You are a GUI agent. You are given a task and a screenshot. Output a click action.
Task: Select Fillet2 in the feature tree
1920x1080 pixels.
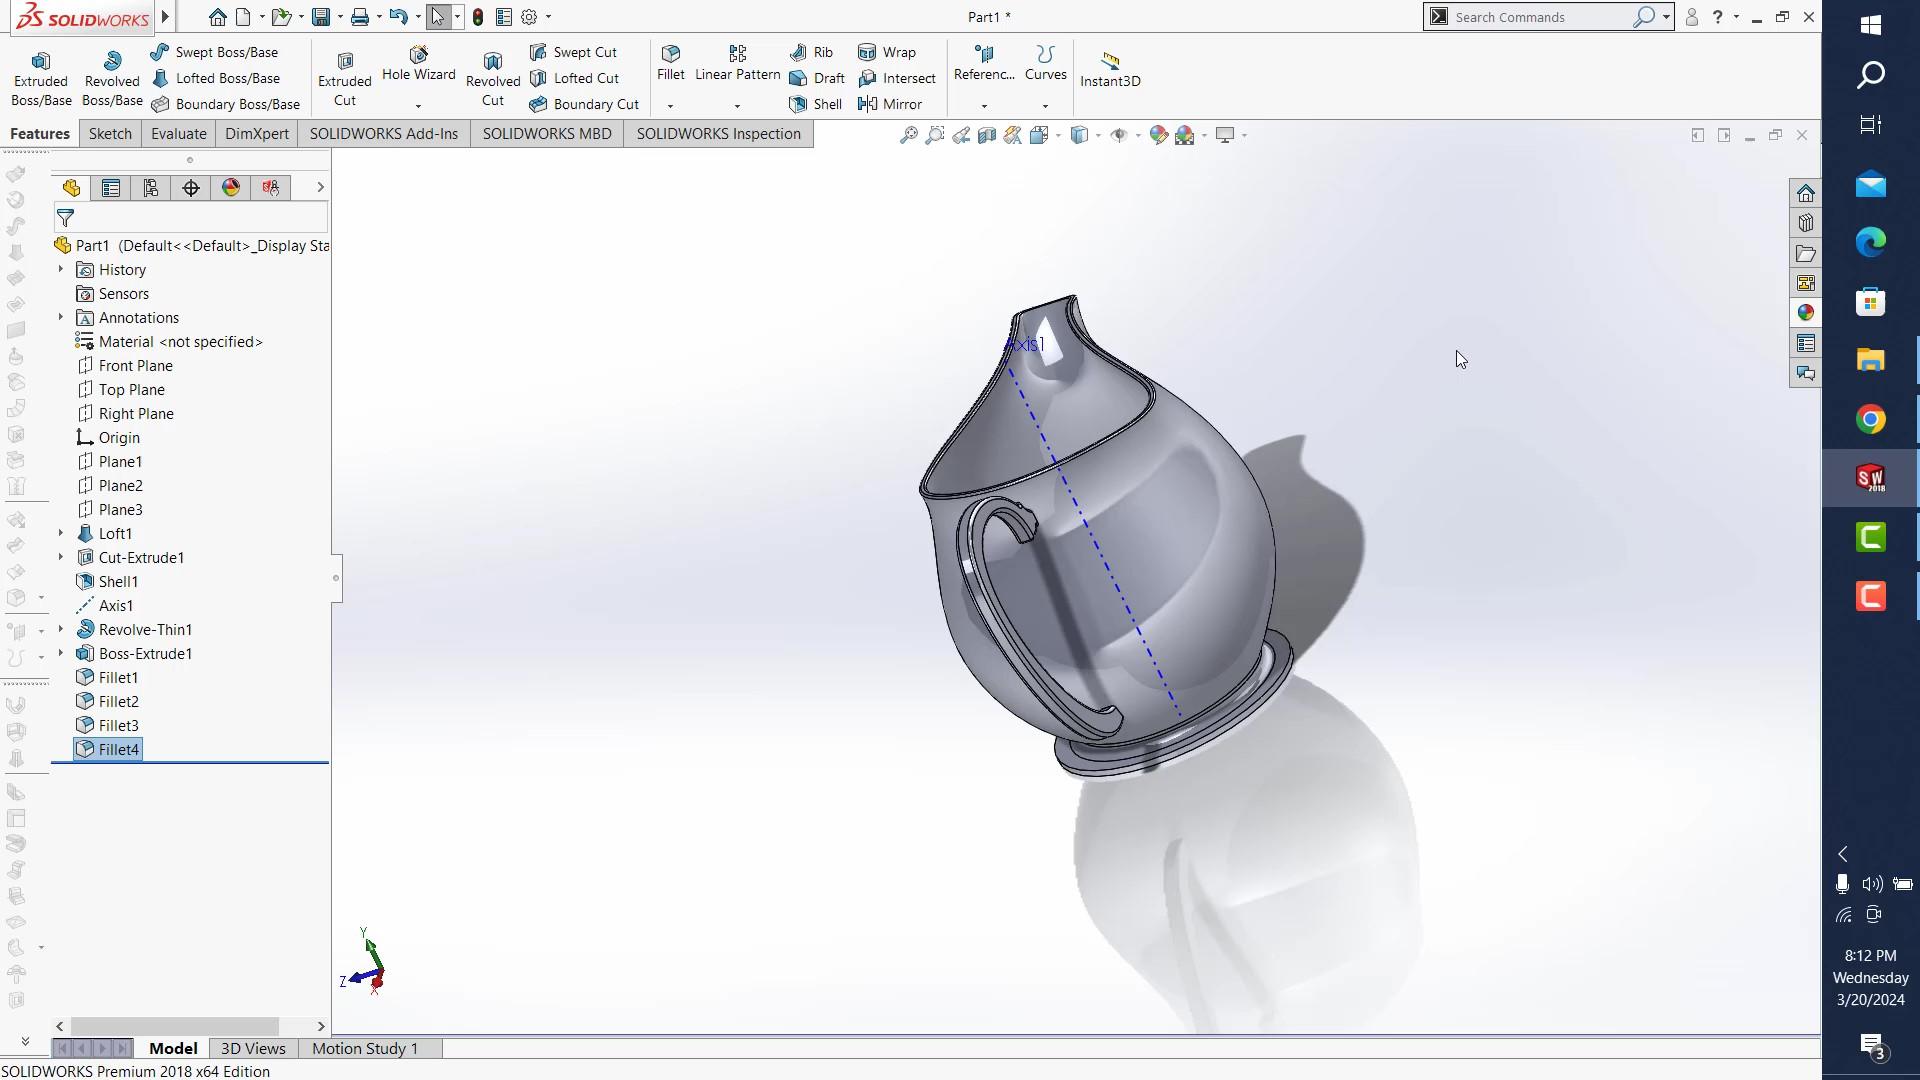point(118,701)
